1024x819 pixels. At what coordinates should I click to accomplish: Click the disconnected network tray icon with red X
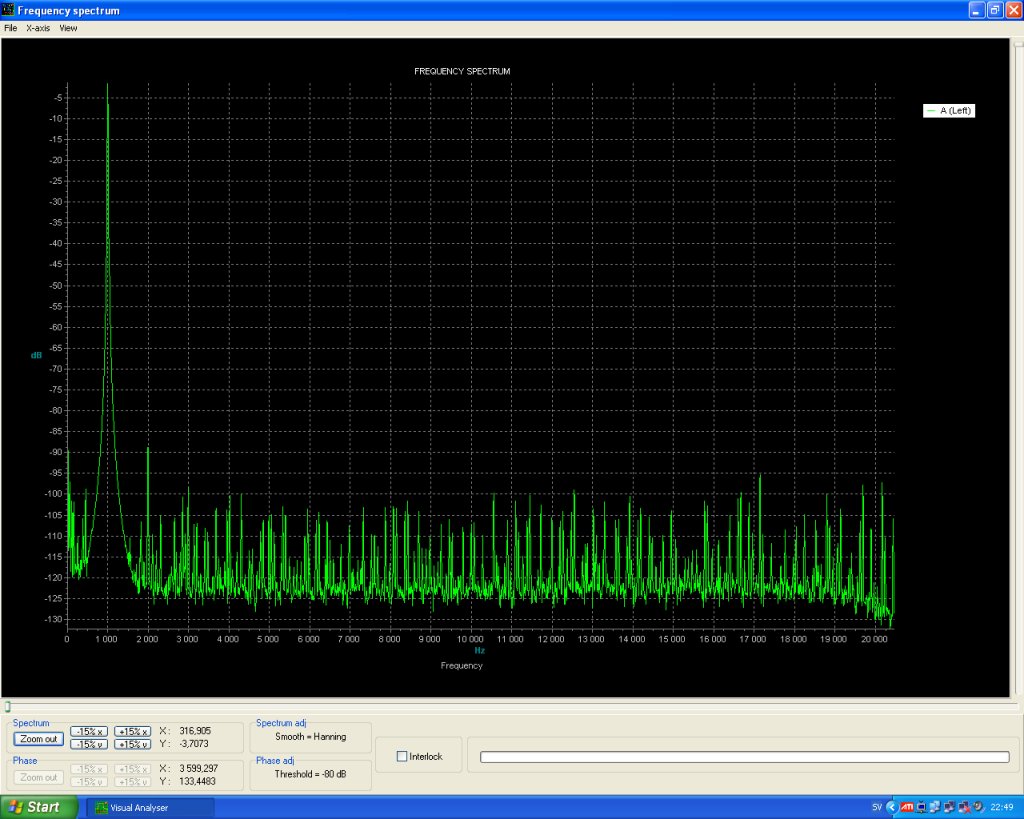click(964, 807)
